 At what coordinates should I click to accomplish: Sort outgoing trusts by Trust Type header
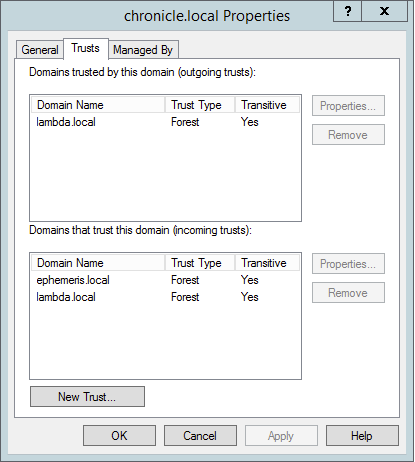point(200,105)
